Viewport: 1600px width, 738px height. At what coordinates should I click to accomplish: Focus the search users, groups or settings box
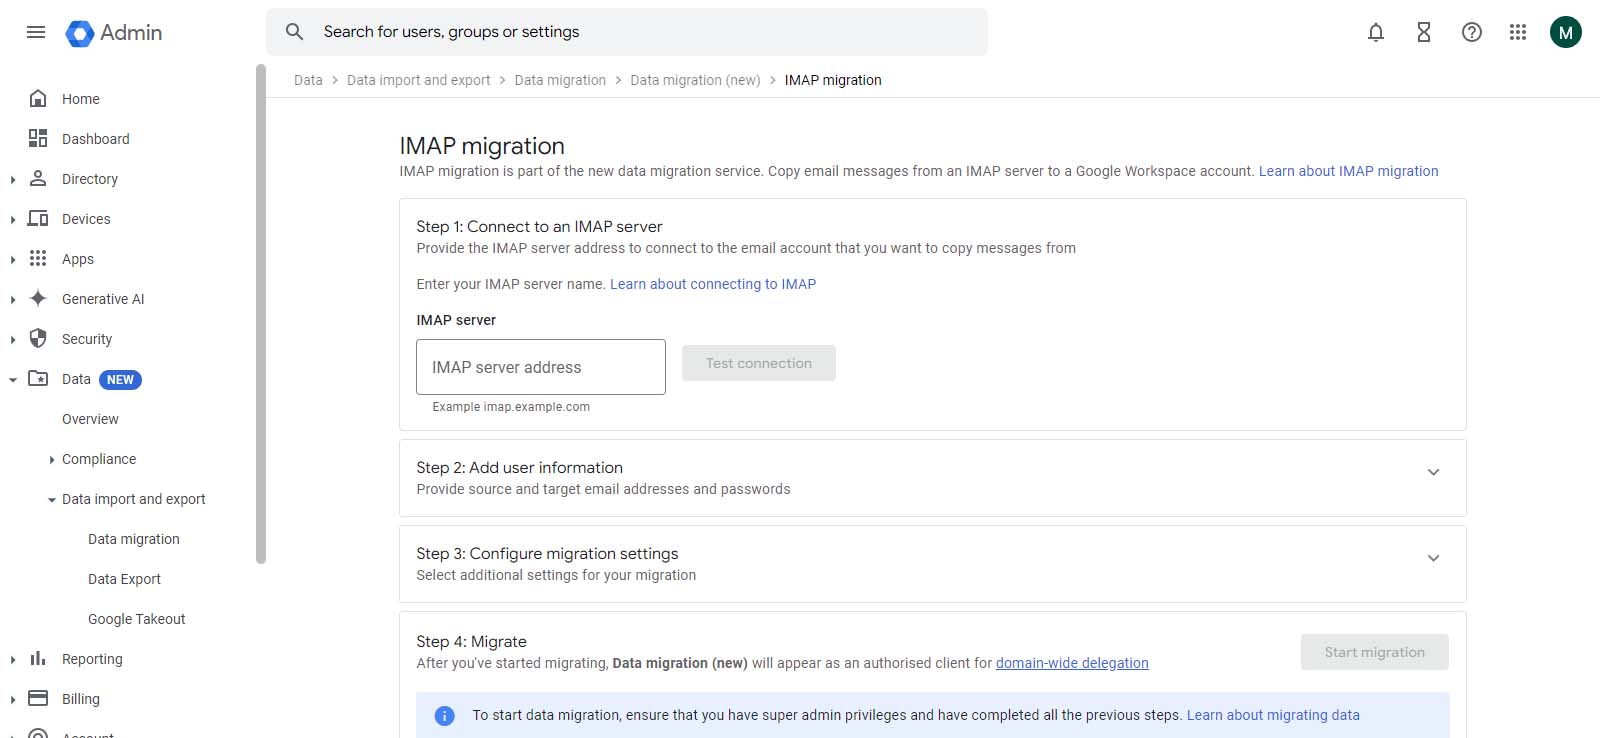(626, 32)
